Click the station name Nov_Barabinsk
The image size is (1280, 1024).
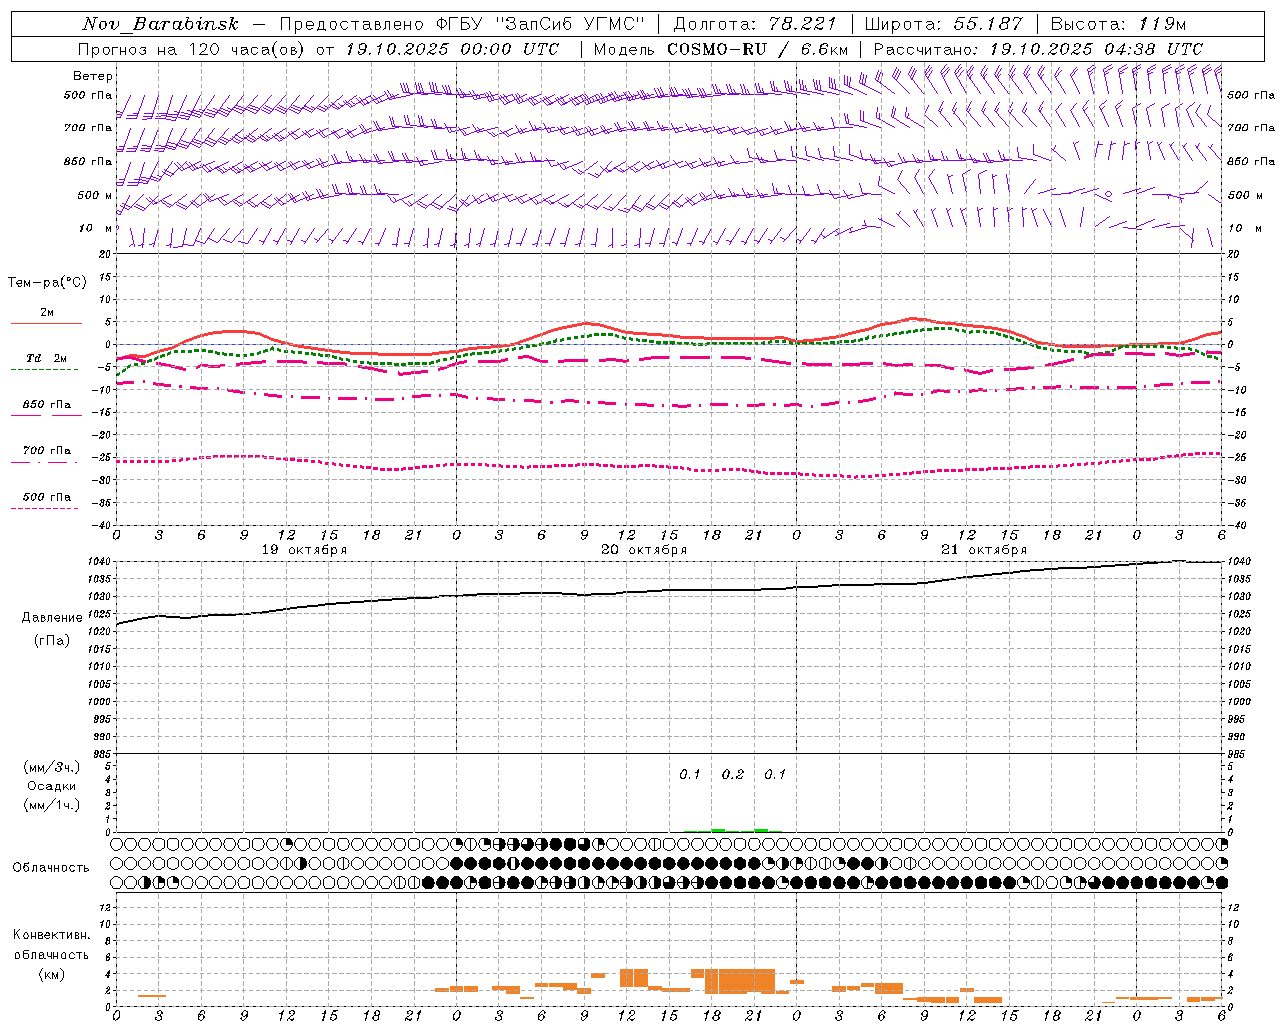point(160,24)
